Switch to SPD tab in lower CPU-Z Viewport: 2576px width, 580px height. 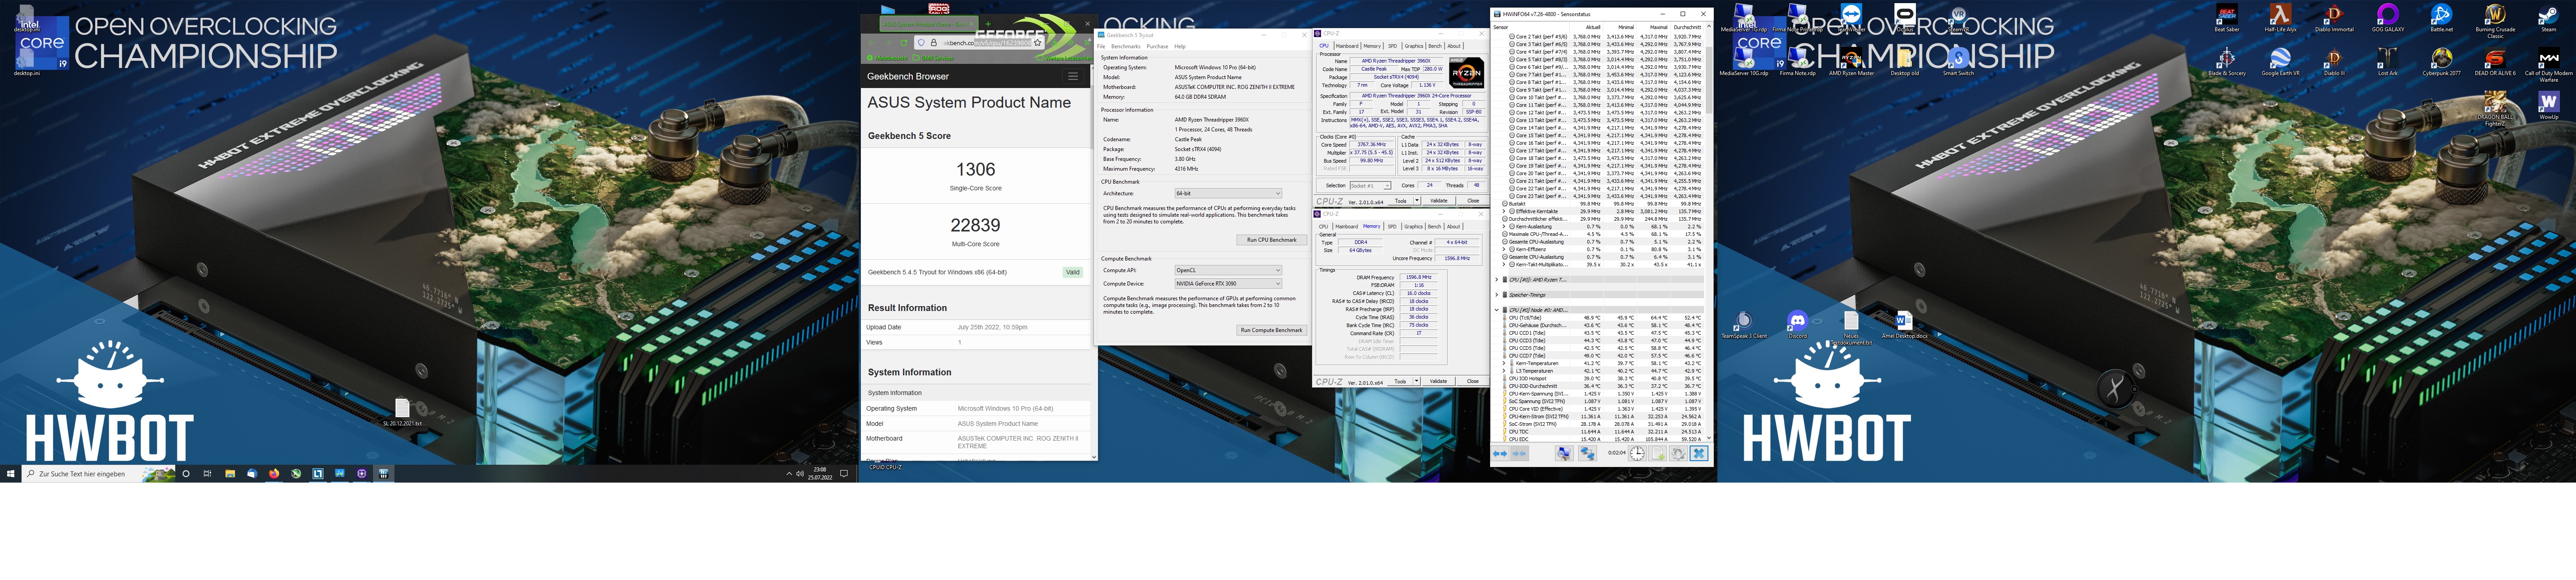click(x=1392, y=226)
